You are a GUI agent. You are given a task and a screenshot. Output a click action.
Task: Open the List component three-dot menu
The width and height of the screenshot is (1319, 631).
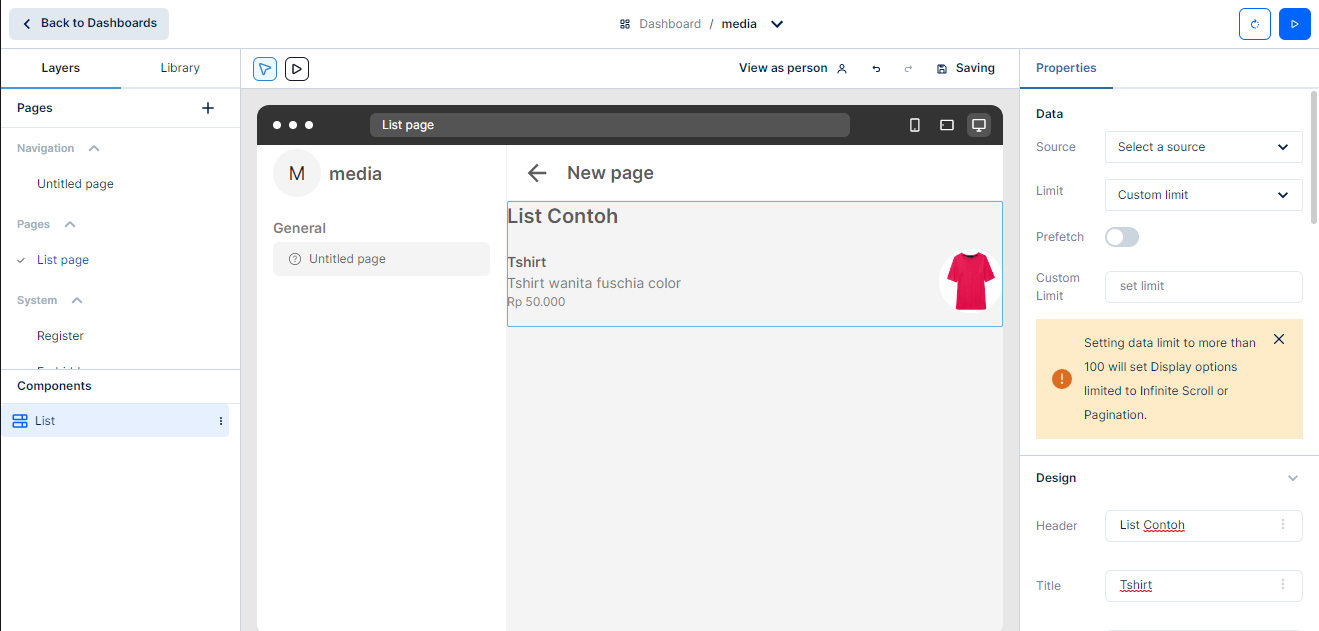[221, 421]
